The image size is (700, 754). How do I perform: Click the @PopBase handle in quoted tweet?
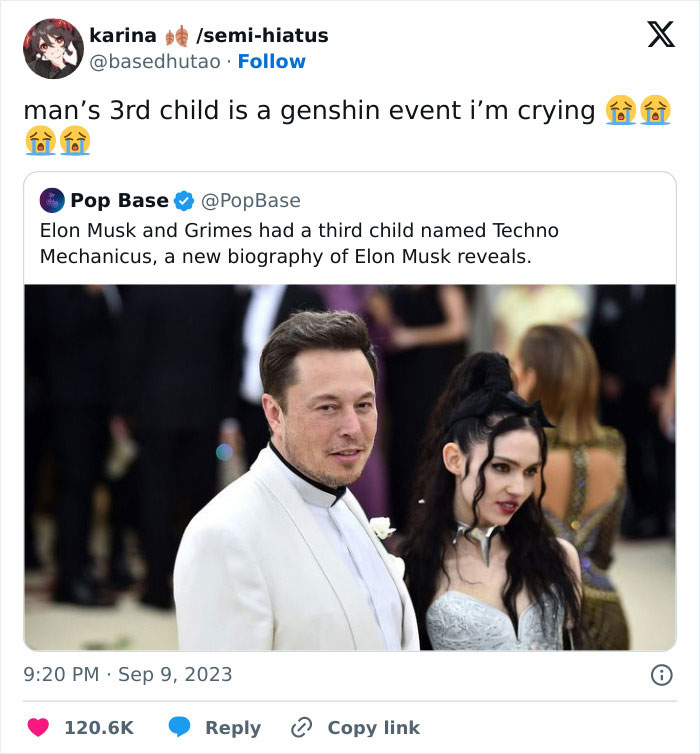coord(251,201)
